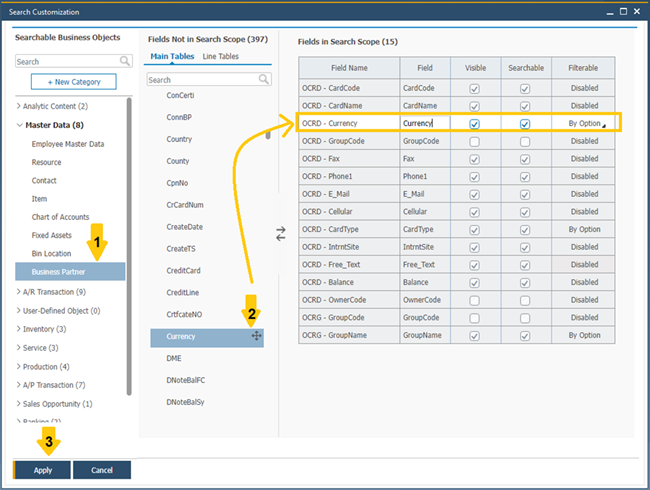
Task: Expand the A/R Transaction category
Action: tap(18, 292)
